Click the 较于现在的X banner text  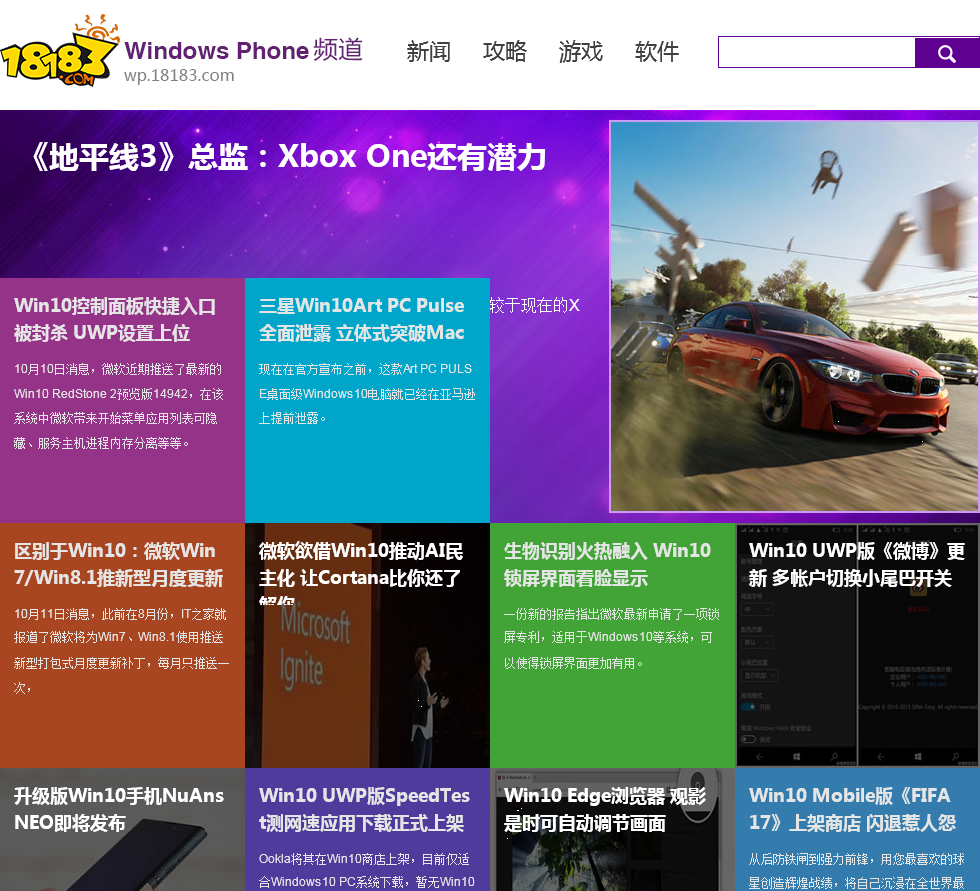pyautogui.click(x=535, y=306)
